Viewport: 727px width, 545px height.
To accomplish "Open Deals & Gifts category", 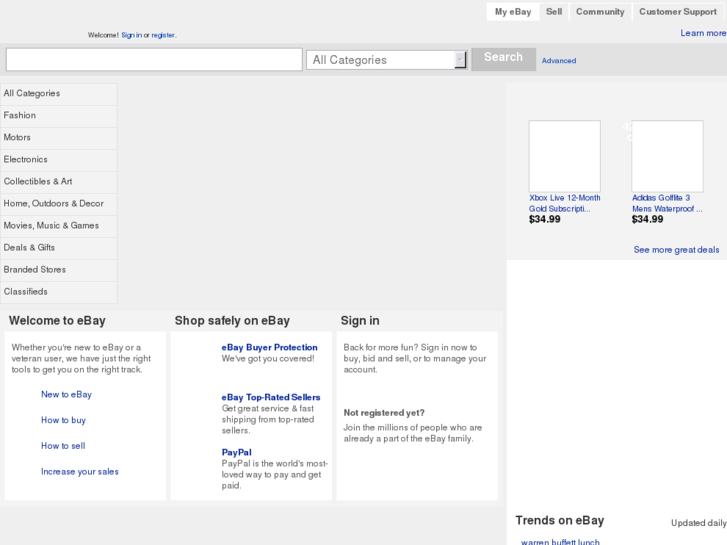I will pos(59,248).
